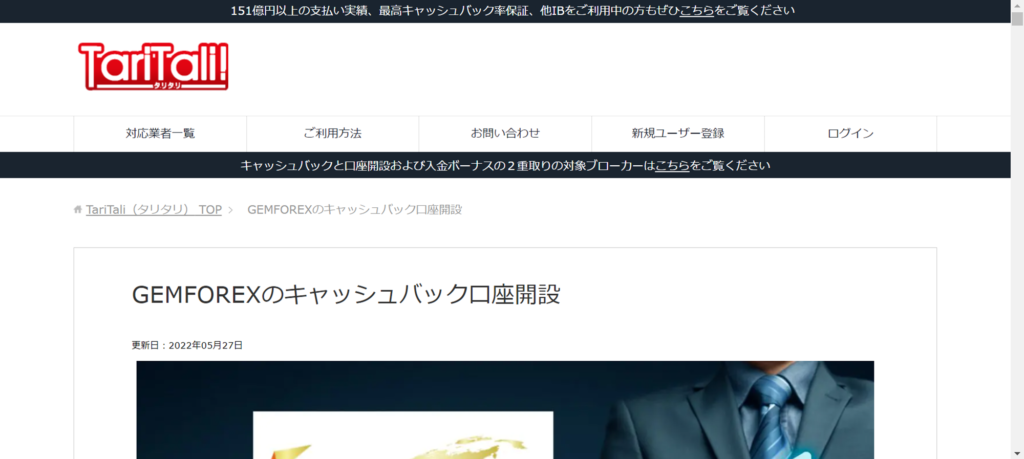Click the breadcrumb chevron separator
1024x459 pixels.
point(231,210)
